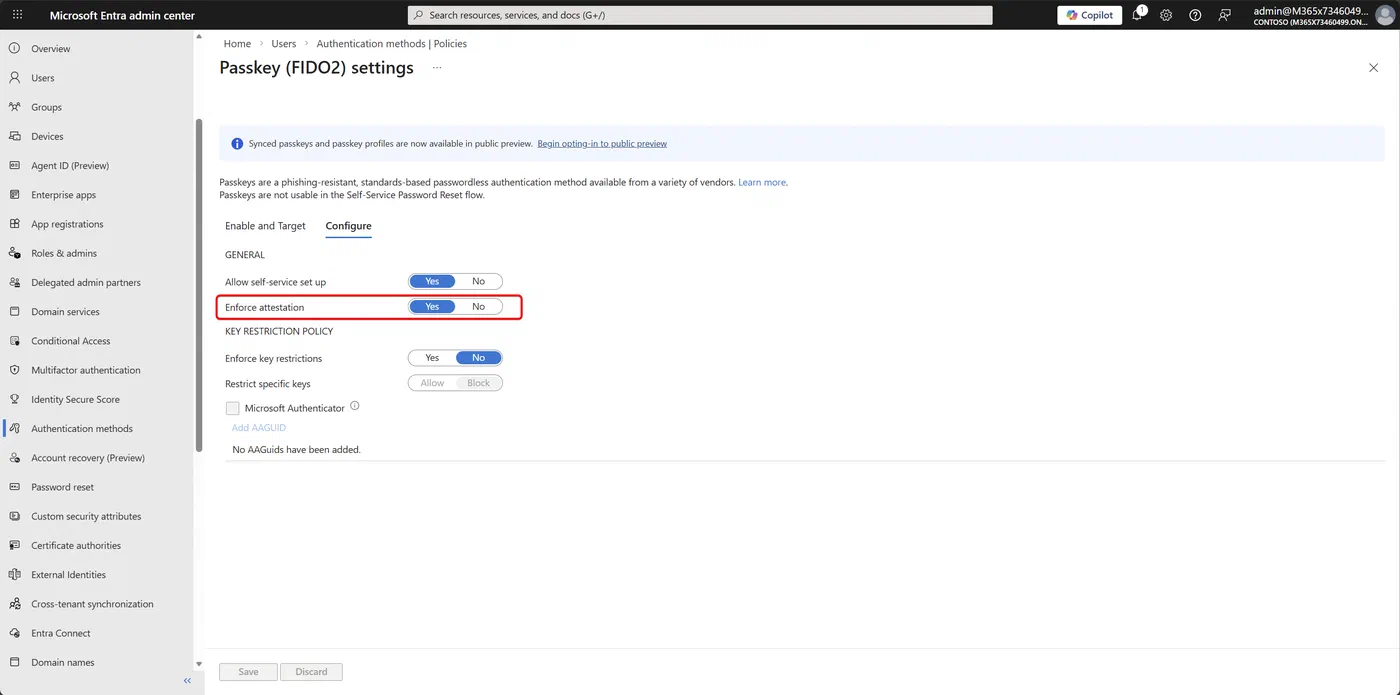Click the Certificate authorities sidebar icon

point(14,545)
